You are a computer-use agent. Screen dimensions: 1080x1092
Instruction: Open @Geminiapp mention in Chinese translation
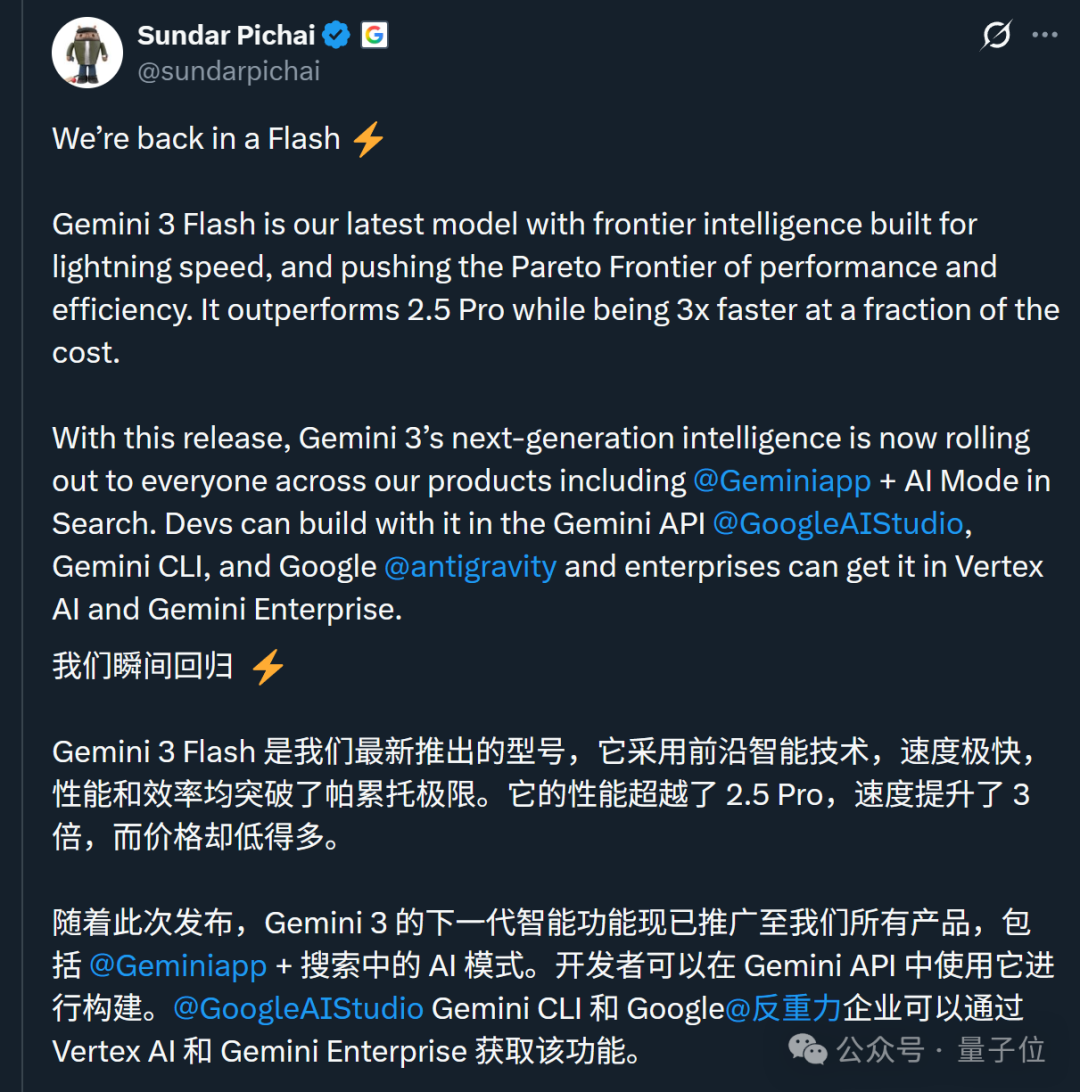tap(178, 965)
